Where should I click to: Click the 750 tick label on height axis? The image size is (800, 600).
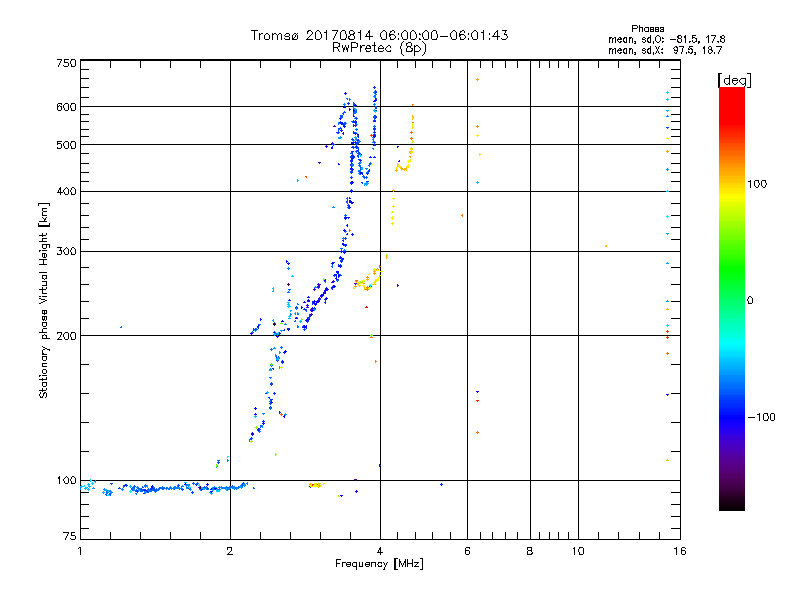(x=66, y=63)
